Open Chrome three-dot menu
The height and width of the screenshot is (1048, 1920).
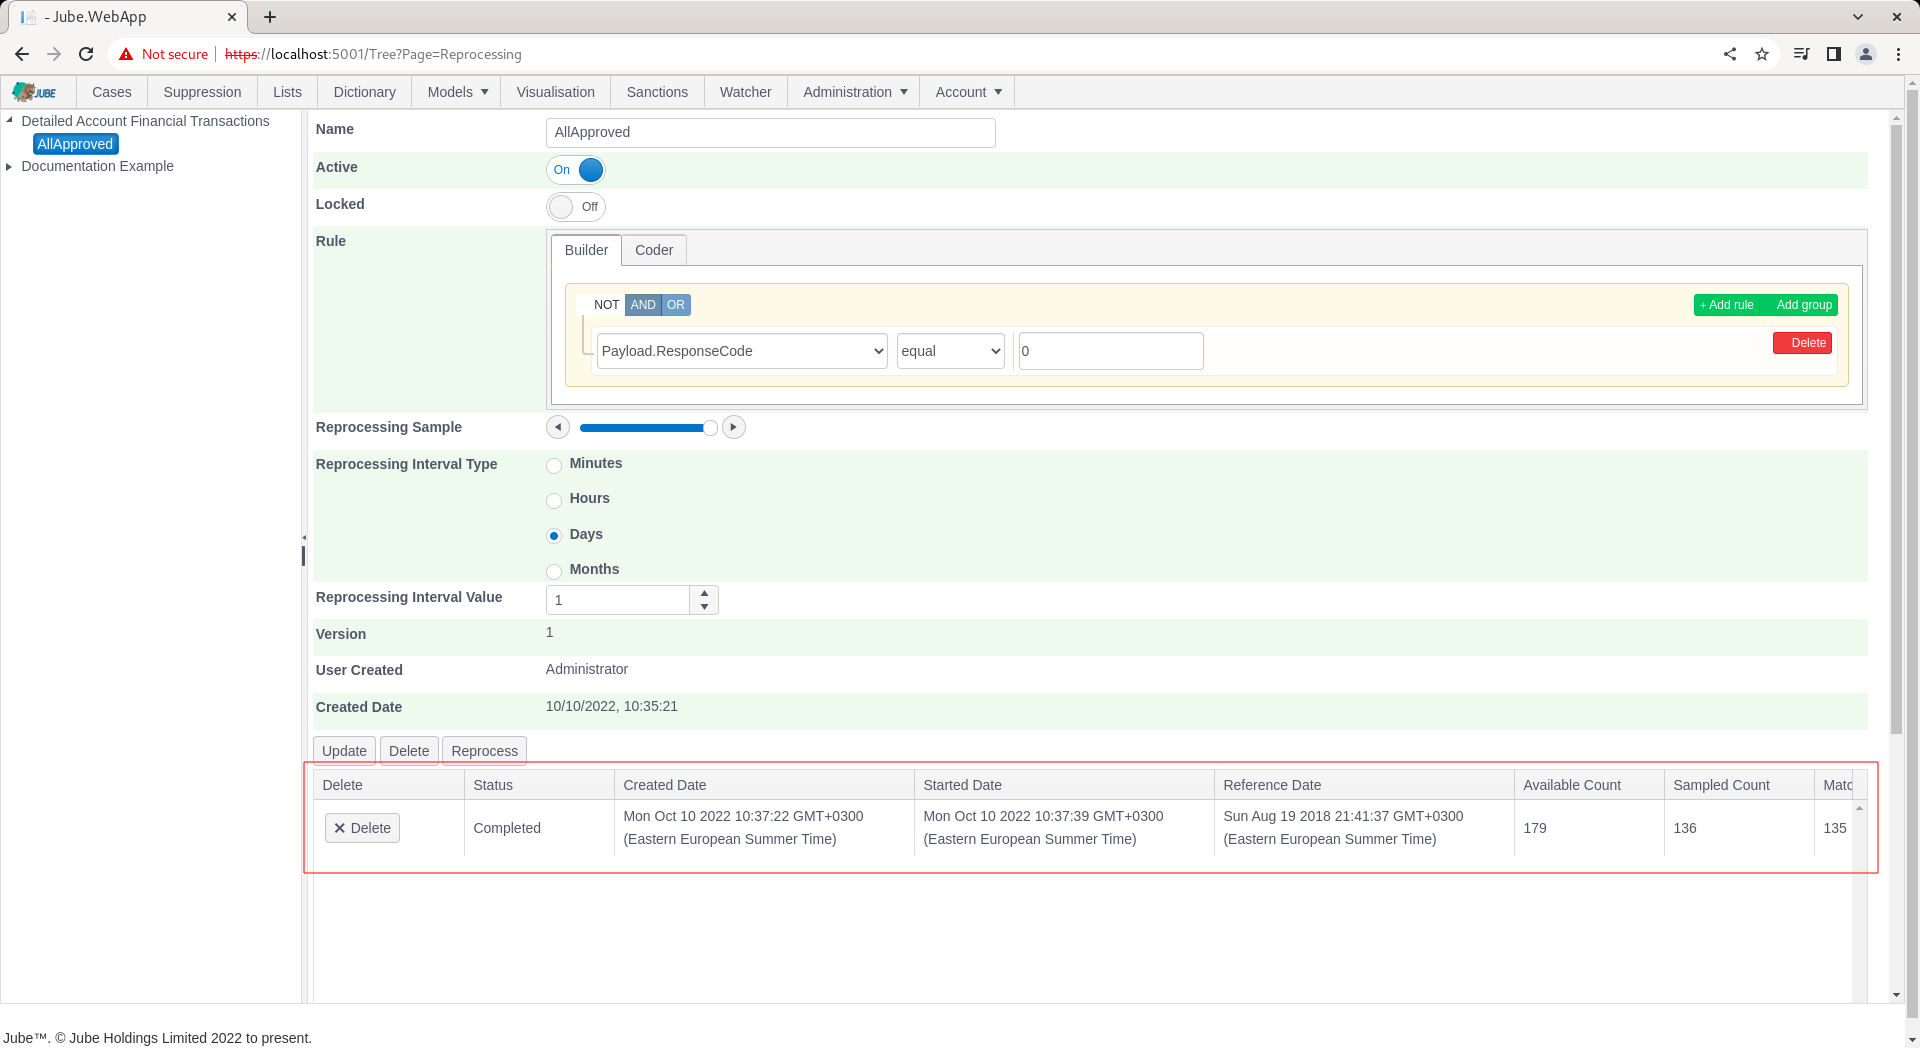point(1898,54)
